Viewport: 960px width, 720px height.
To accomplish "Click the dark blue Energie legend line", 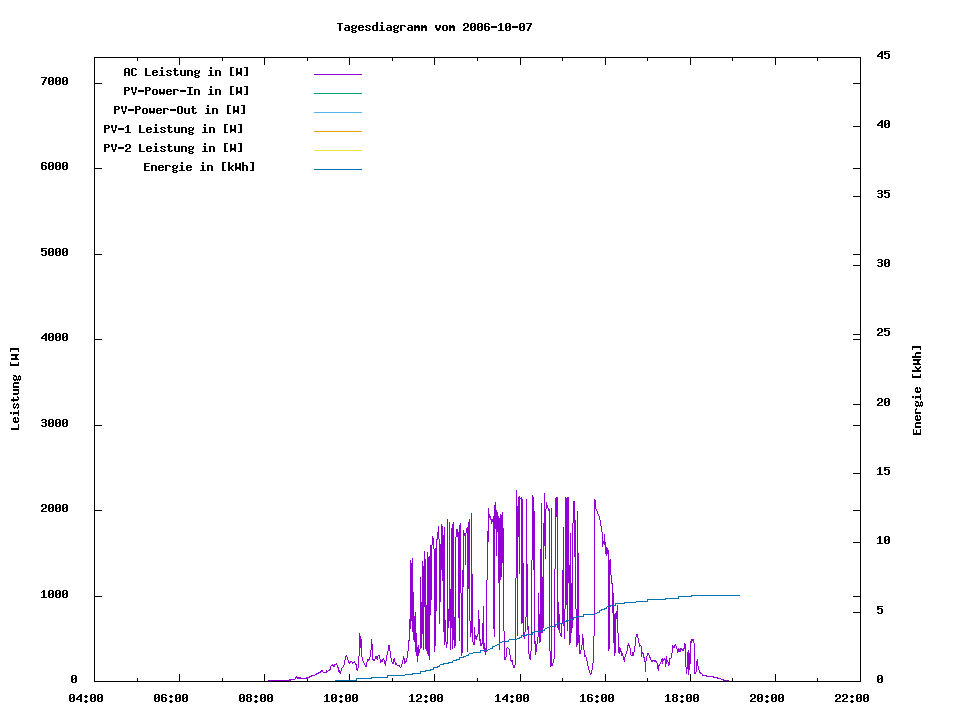I will pos(337,169).
